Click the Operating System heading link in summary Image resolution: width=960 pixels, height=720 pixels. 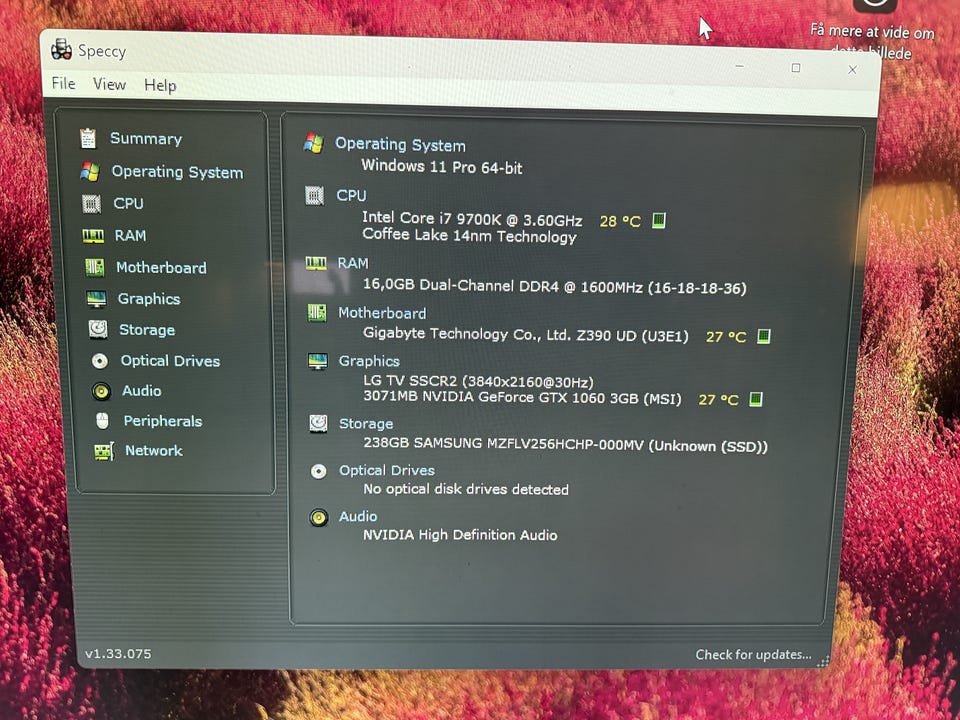click(x=400, y=144)
